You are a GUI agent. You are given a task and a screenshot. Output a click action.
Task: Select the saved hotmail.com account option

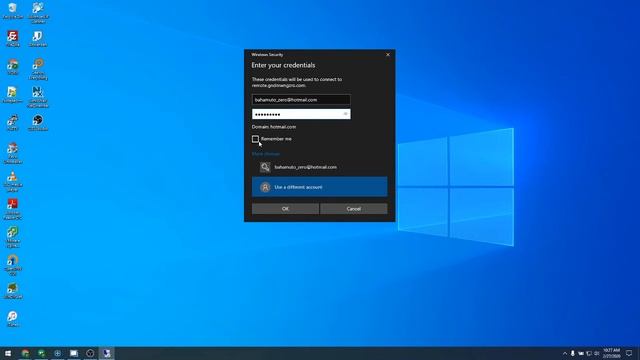[320, 167]
